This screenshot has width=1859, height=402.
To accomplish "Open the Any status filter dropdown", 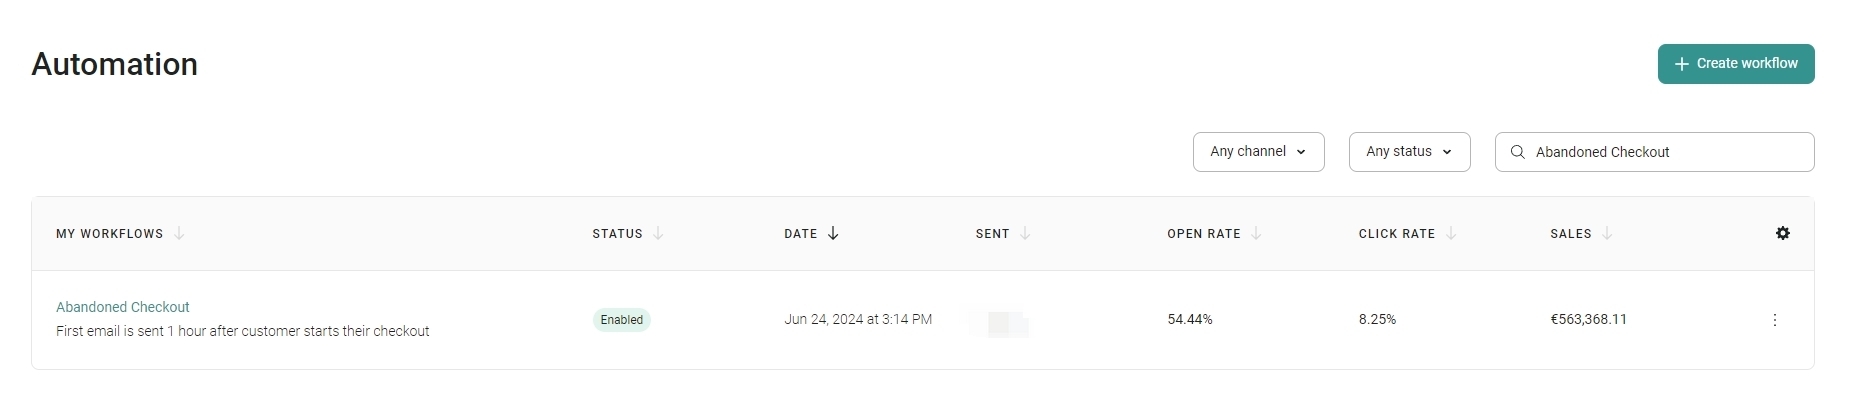I will click(x=1409, y=152).
